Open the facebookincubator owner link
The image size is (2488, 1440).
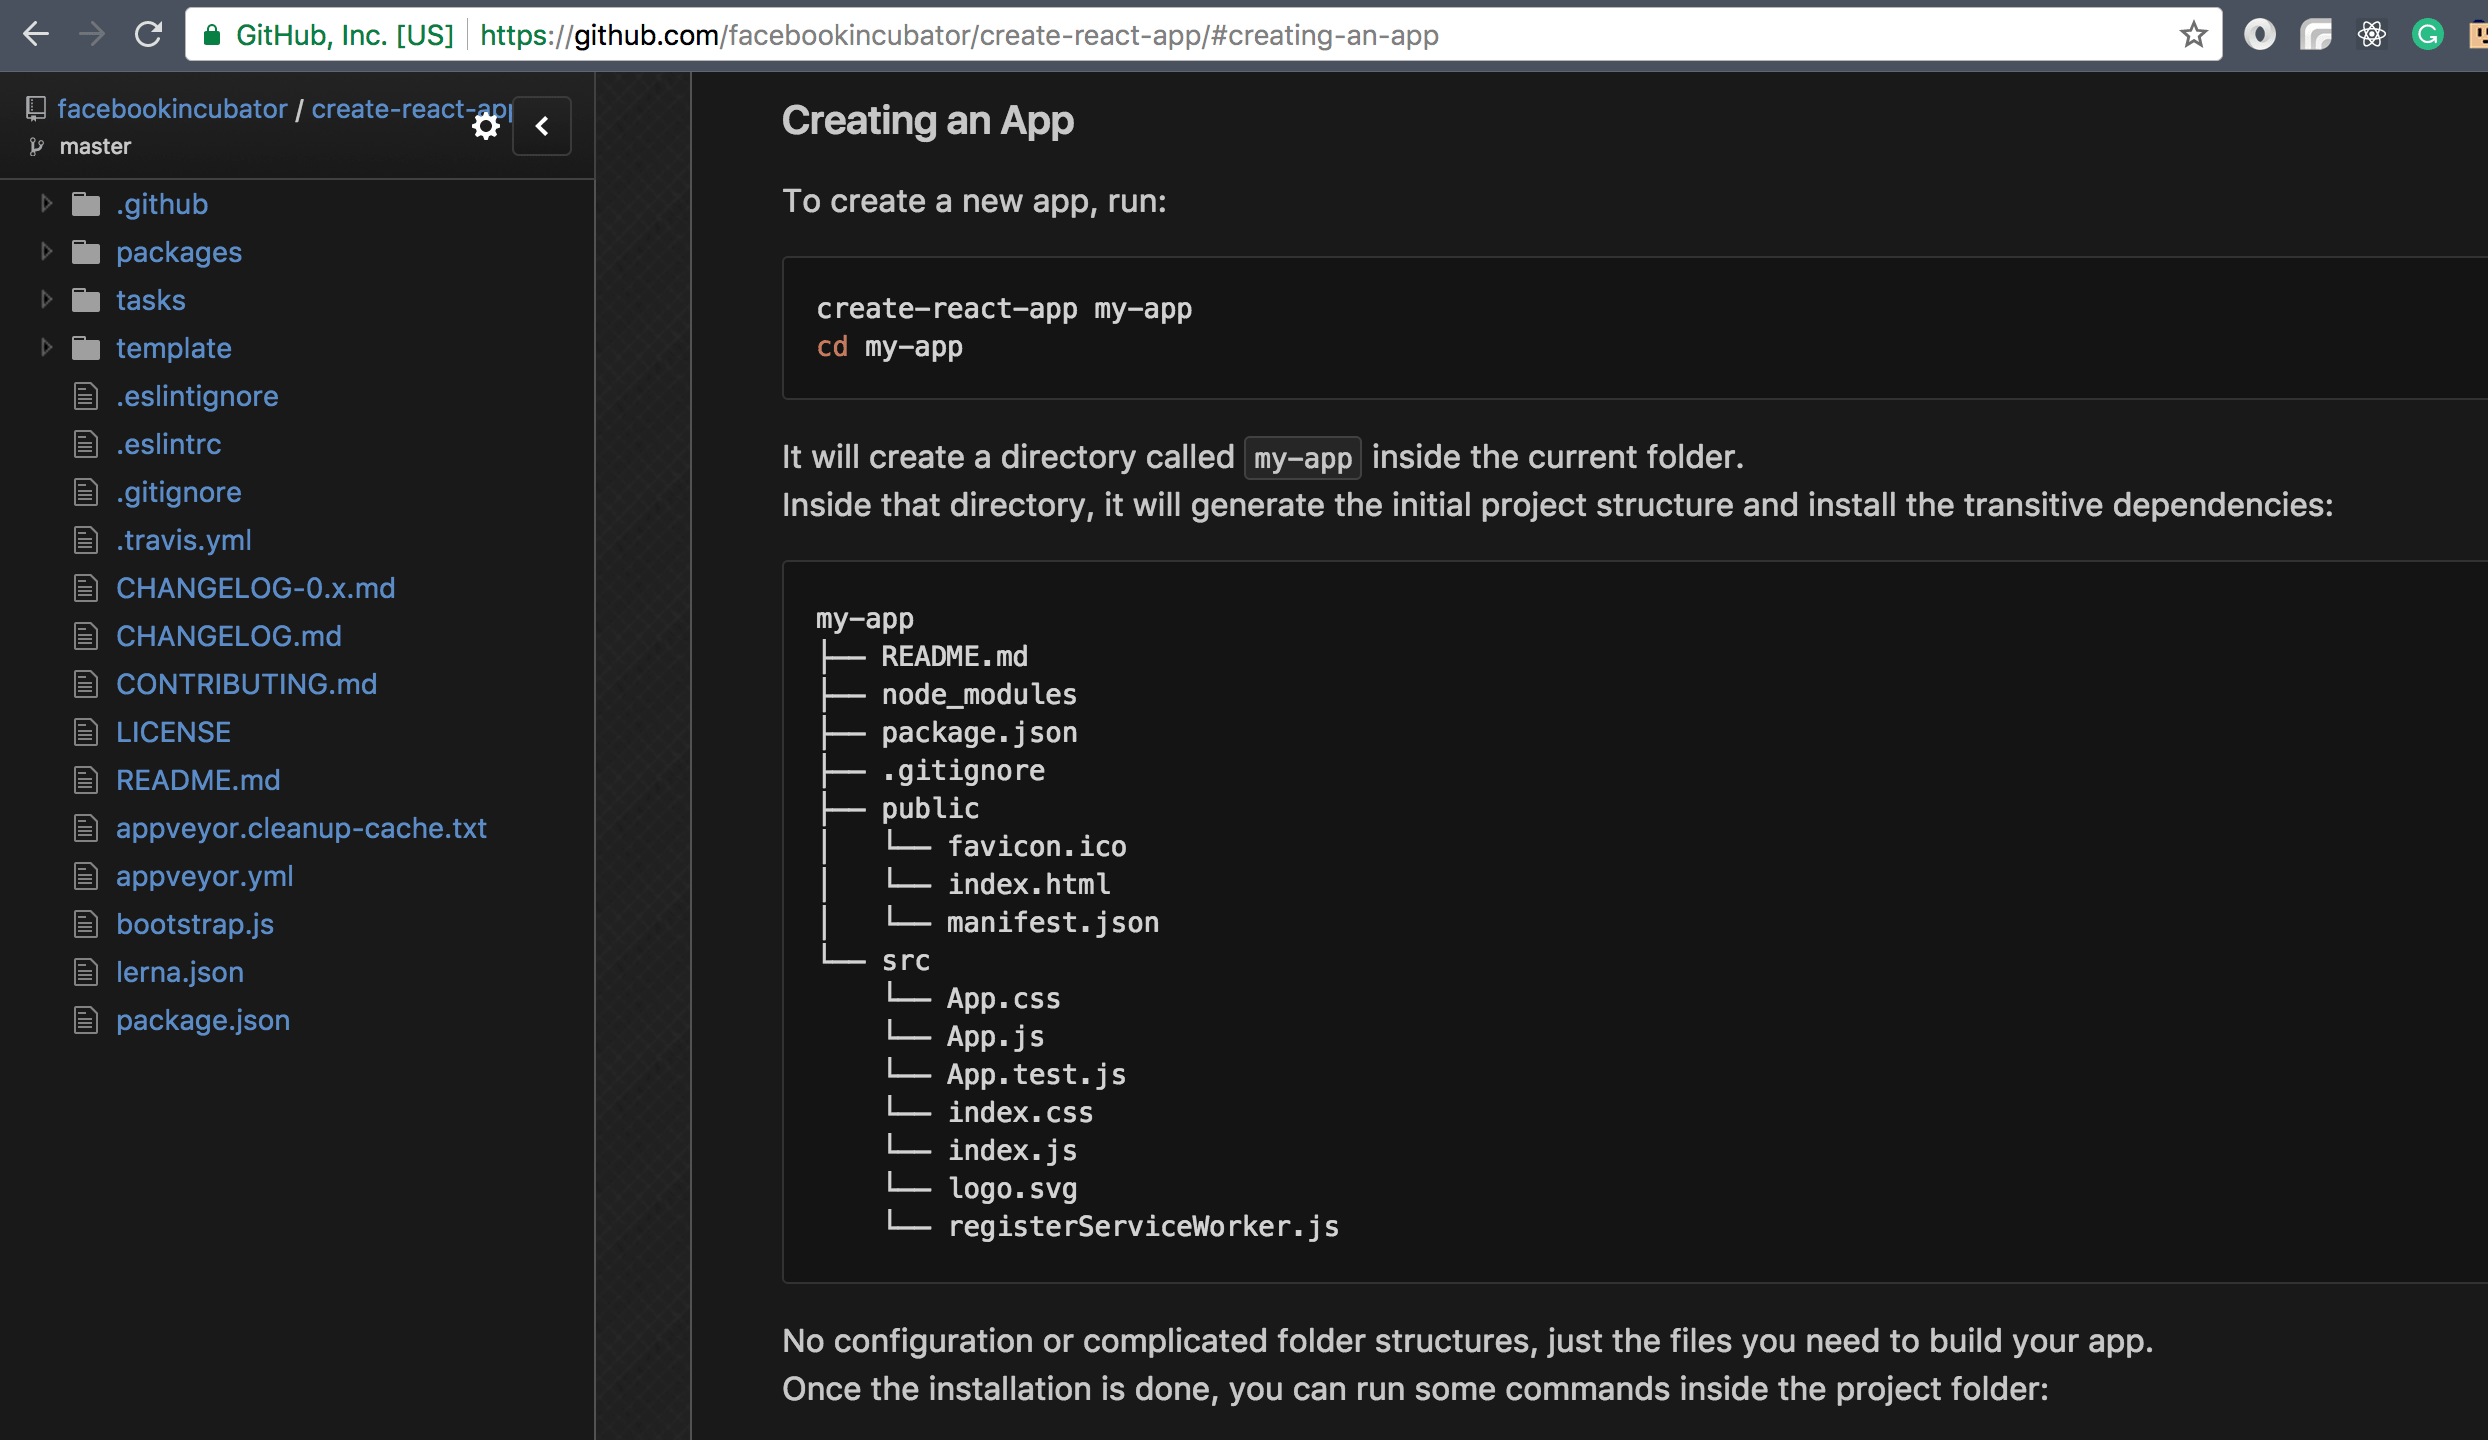pos(172,108)
